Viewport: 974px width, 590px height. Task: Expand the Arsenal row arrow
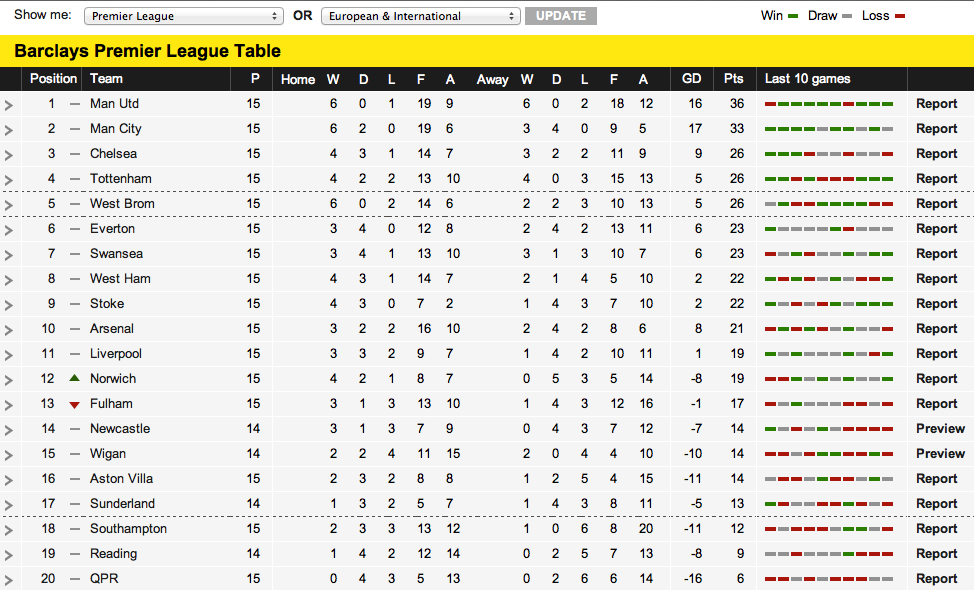(9, 329)
